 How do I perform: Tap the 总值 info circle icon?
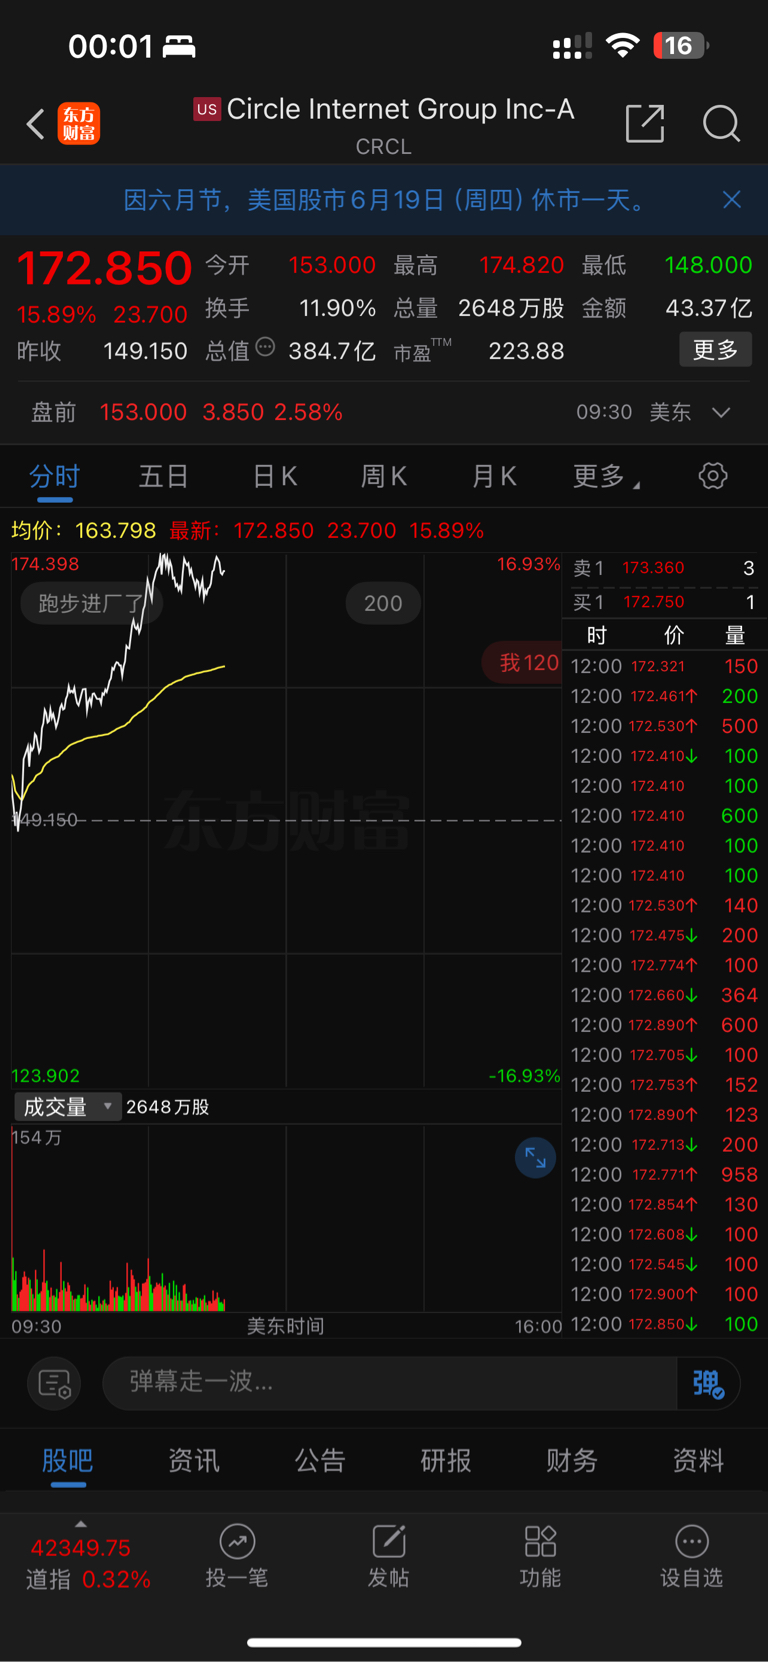265,347
